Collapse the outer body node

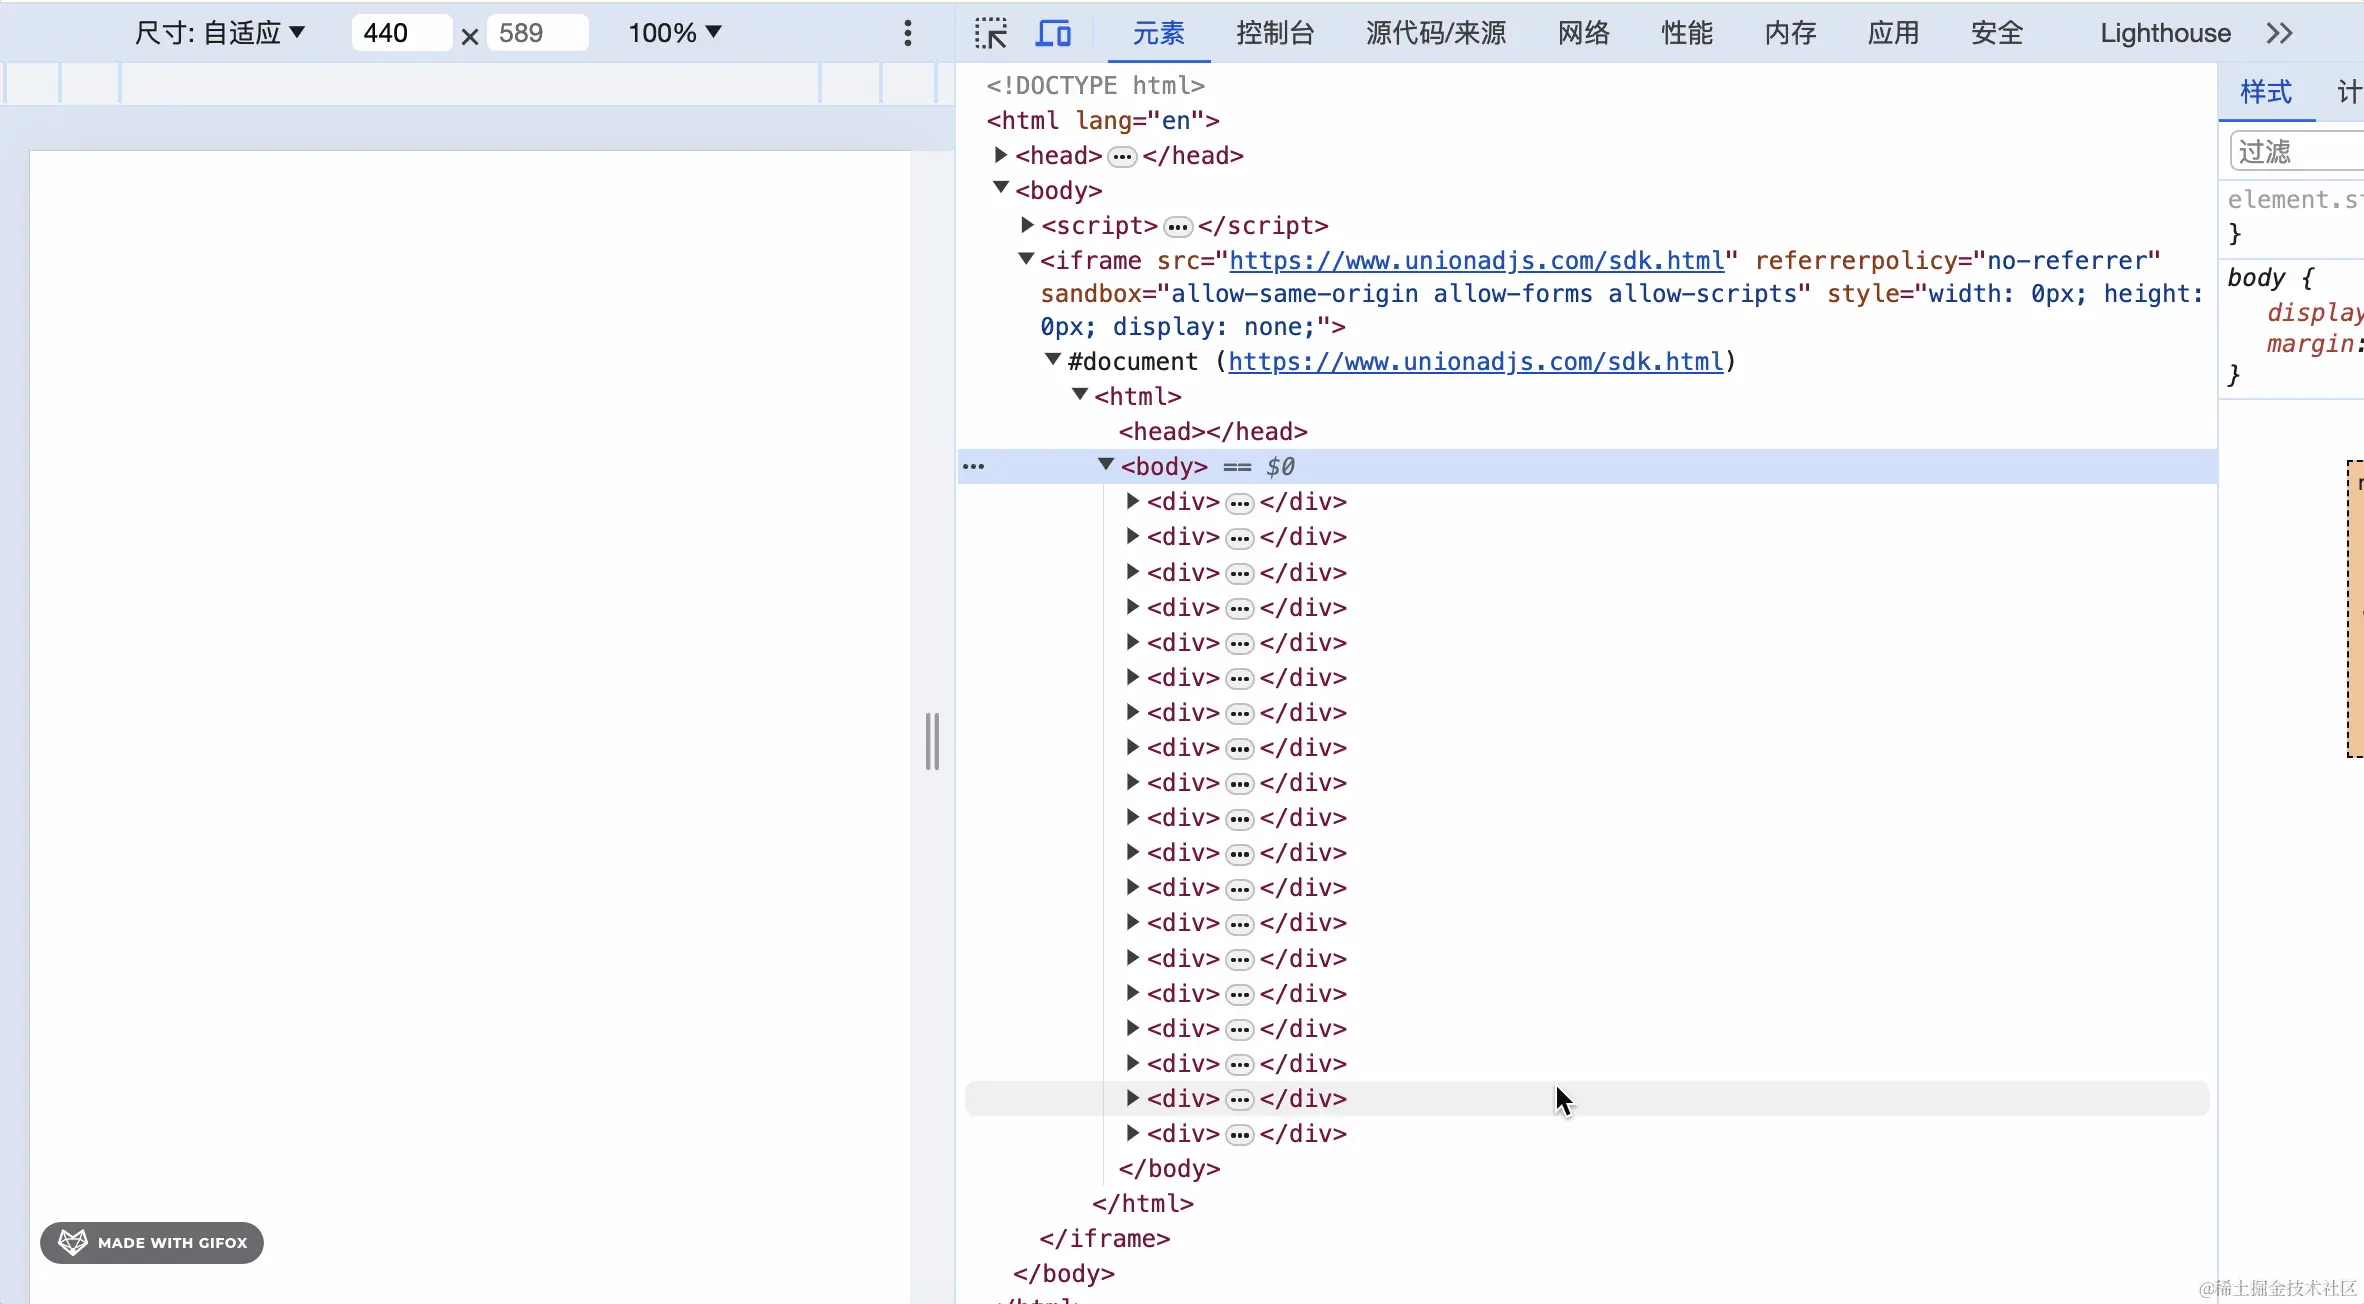(x=1001, y=188)
